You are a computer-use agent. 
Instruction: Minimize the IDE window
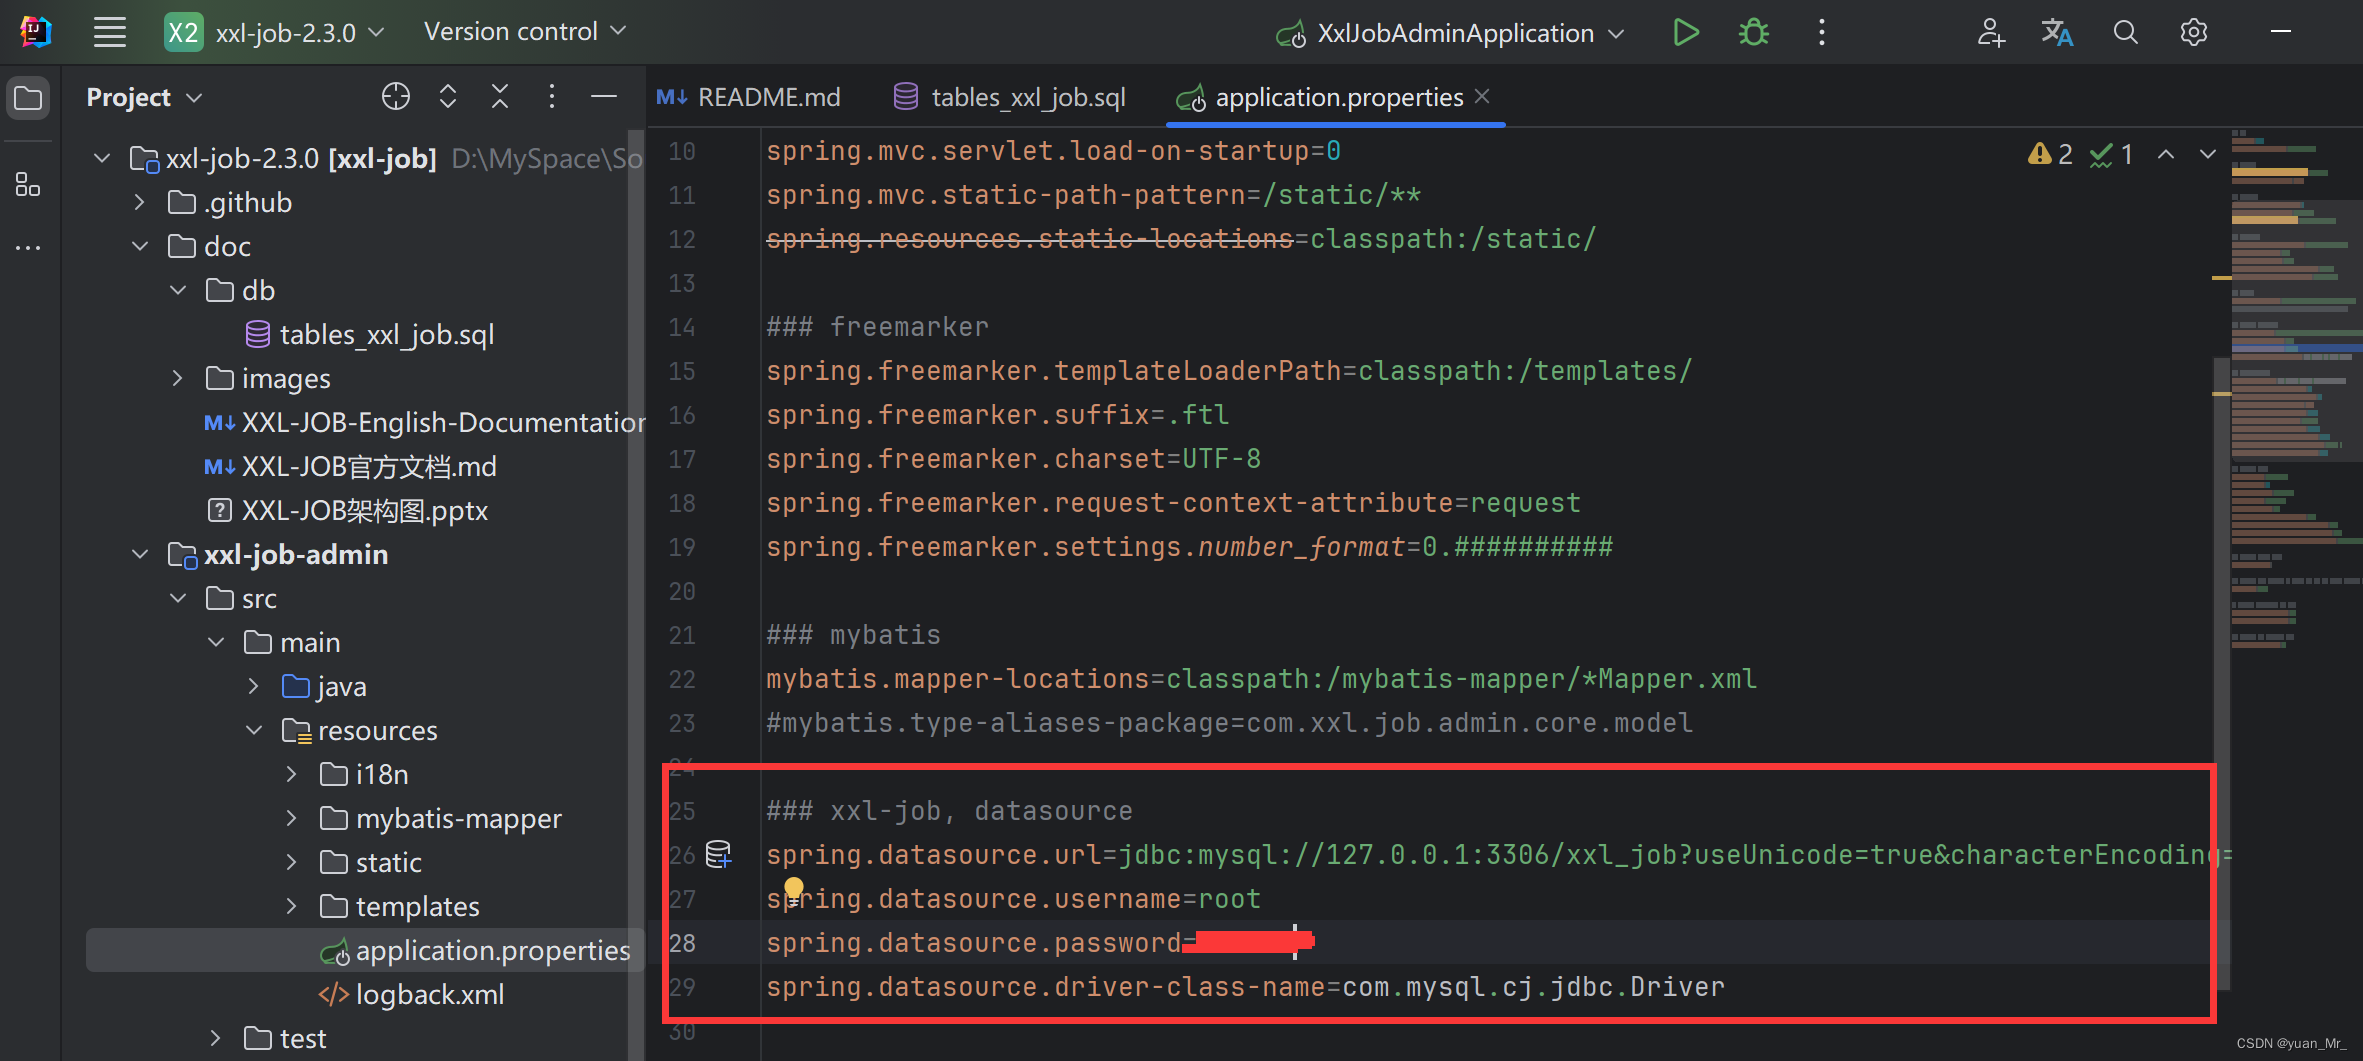[2280, 32]
